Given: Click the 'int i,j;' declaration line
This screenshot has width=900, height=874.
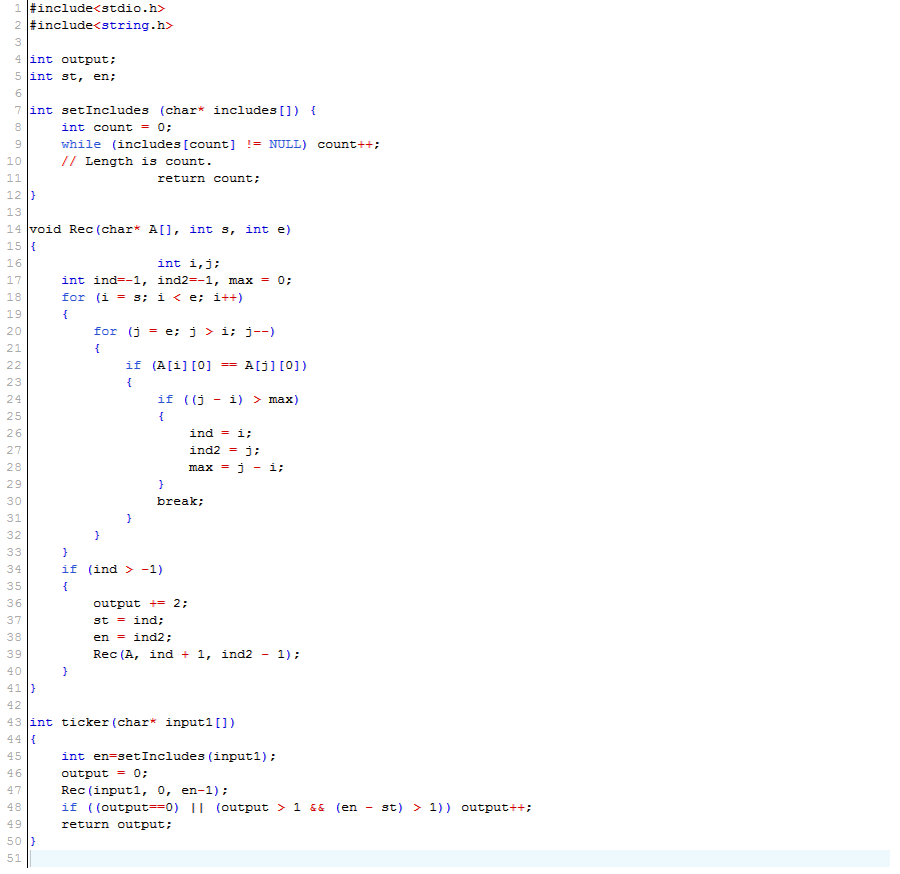Looking at the screenshot, I should (x=187, y=263).
